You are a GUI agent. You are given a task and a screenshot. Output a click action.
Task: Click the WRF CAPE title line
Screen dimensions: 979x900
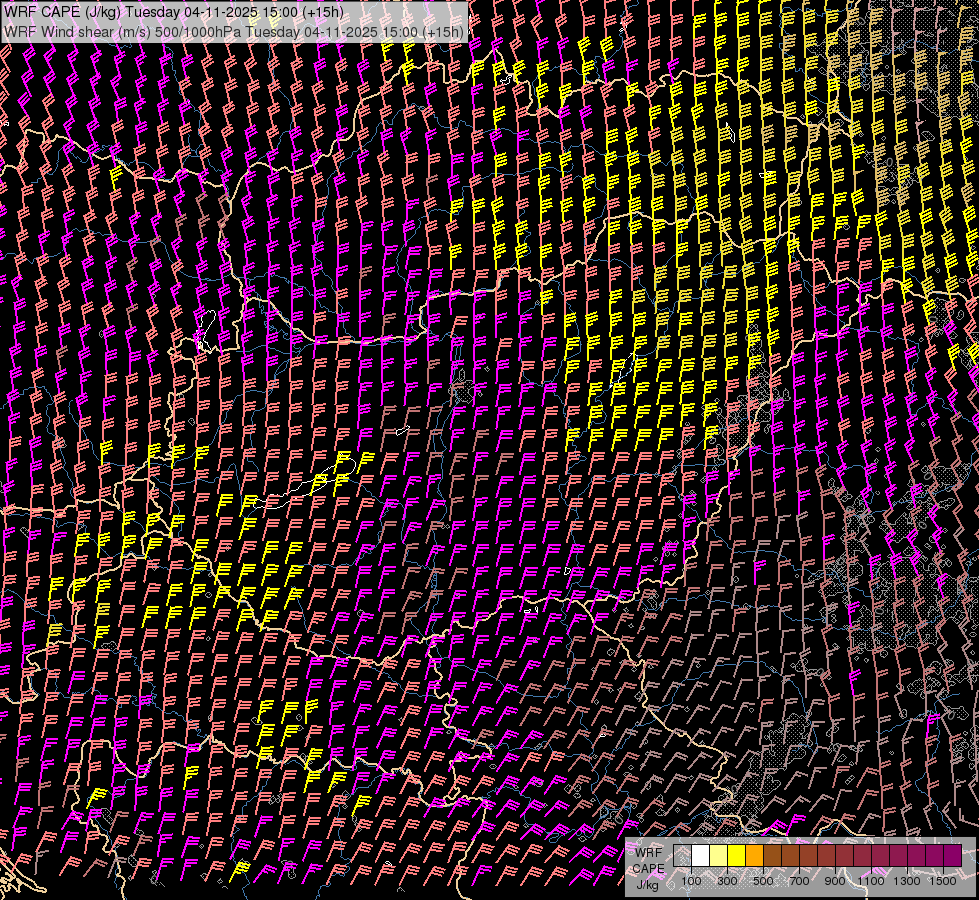(173, 11)
